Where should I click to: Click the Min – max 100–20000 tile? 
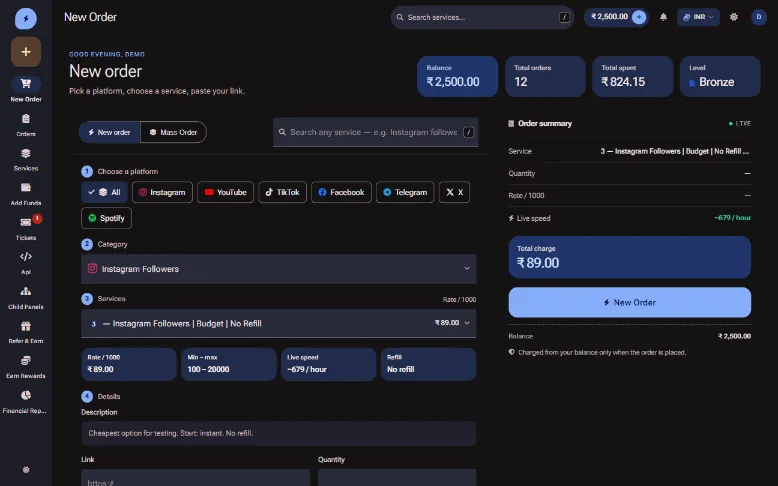pyautogui.click(x=229, y=364)
